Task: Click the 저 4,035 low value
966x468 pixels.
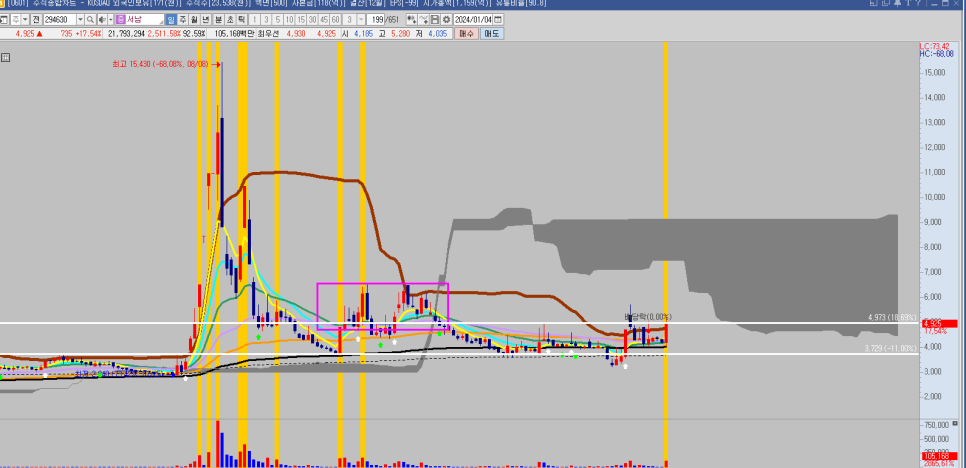Action: [432, 34]
